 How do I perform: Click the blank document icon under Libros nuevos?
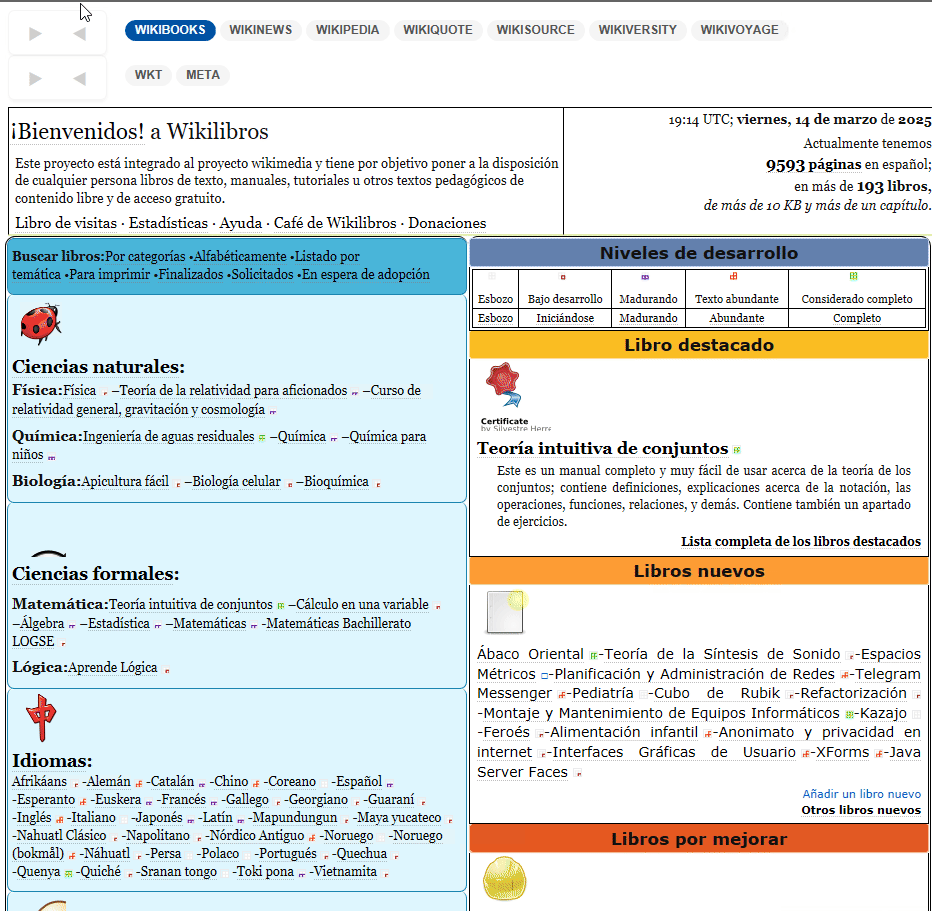[x=506, y=611]
